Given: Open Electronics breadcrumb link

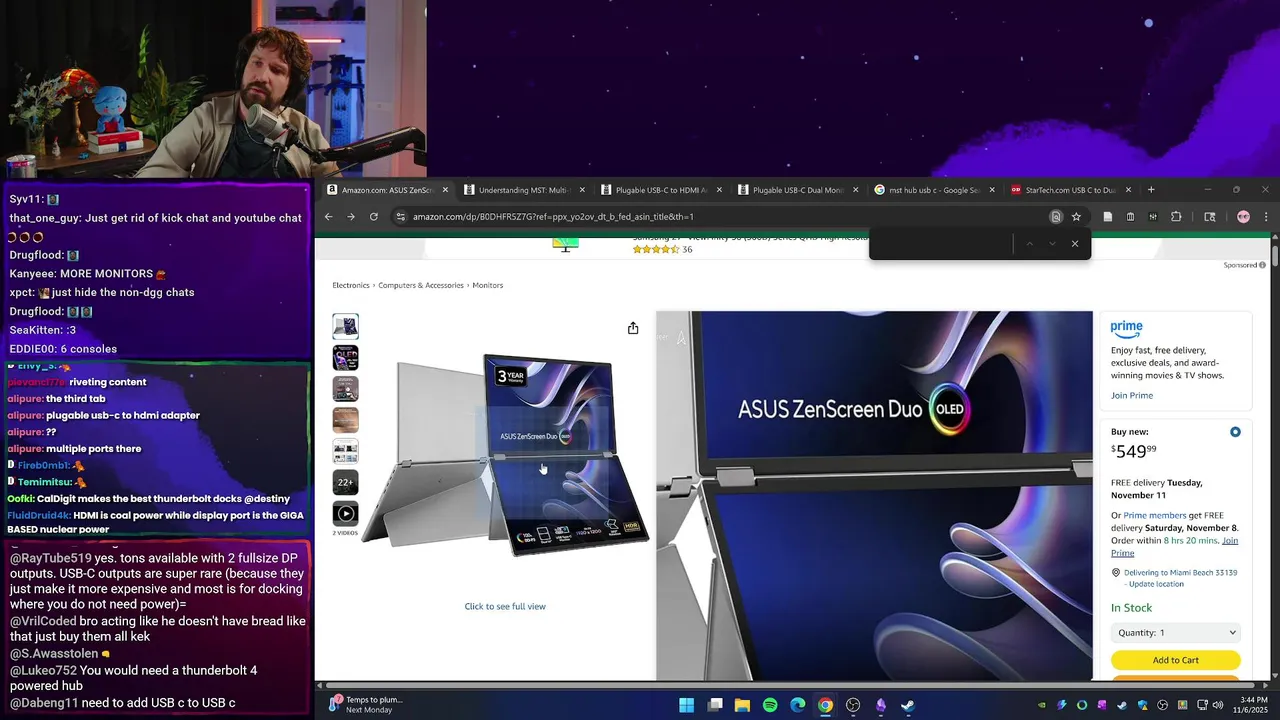Looking at the screenshot, I should coord(351,285).
